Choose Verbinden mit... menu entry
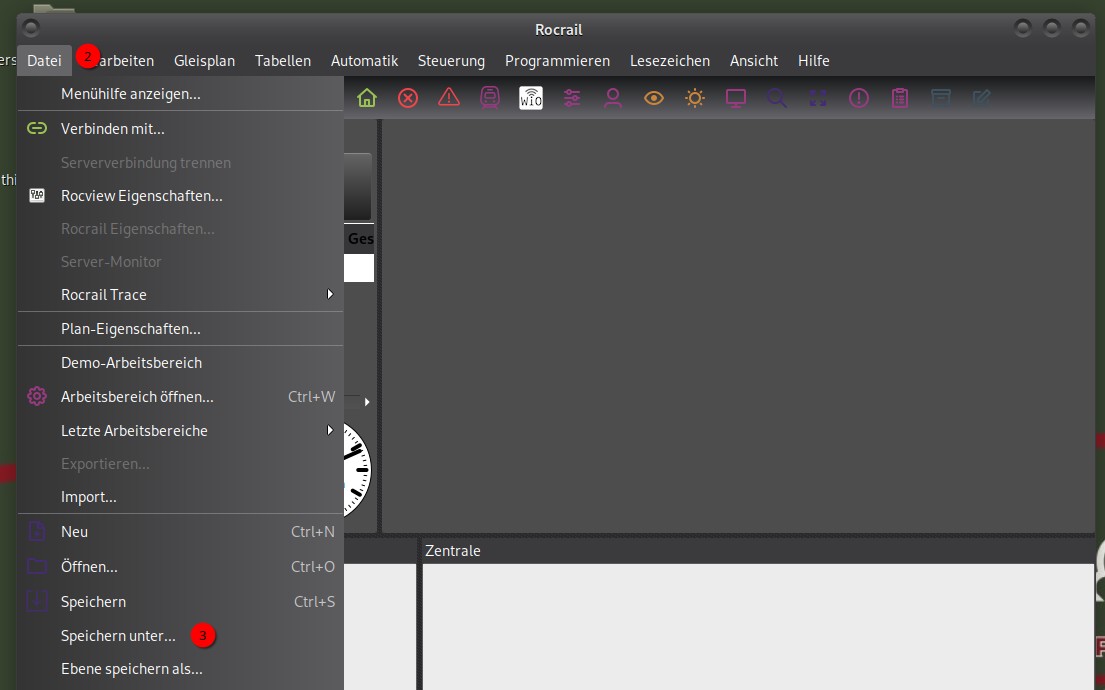1105x690 pixels. [112, 129]
